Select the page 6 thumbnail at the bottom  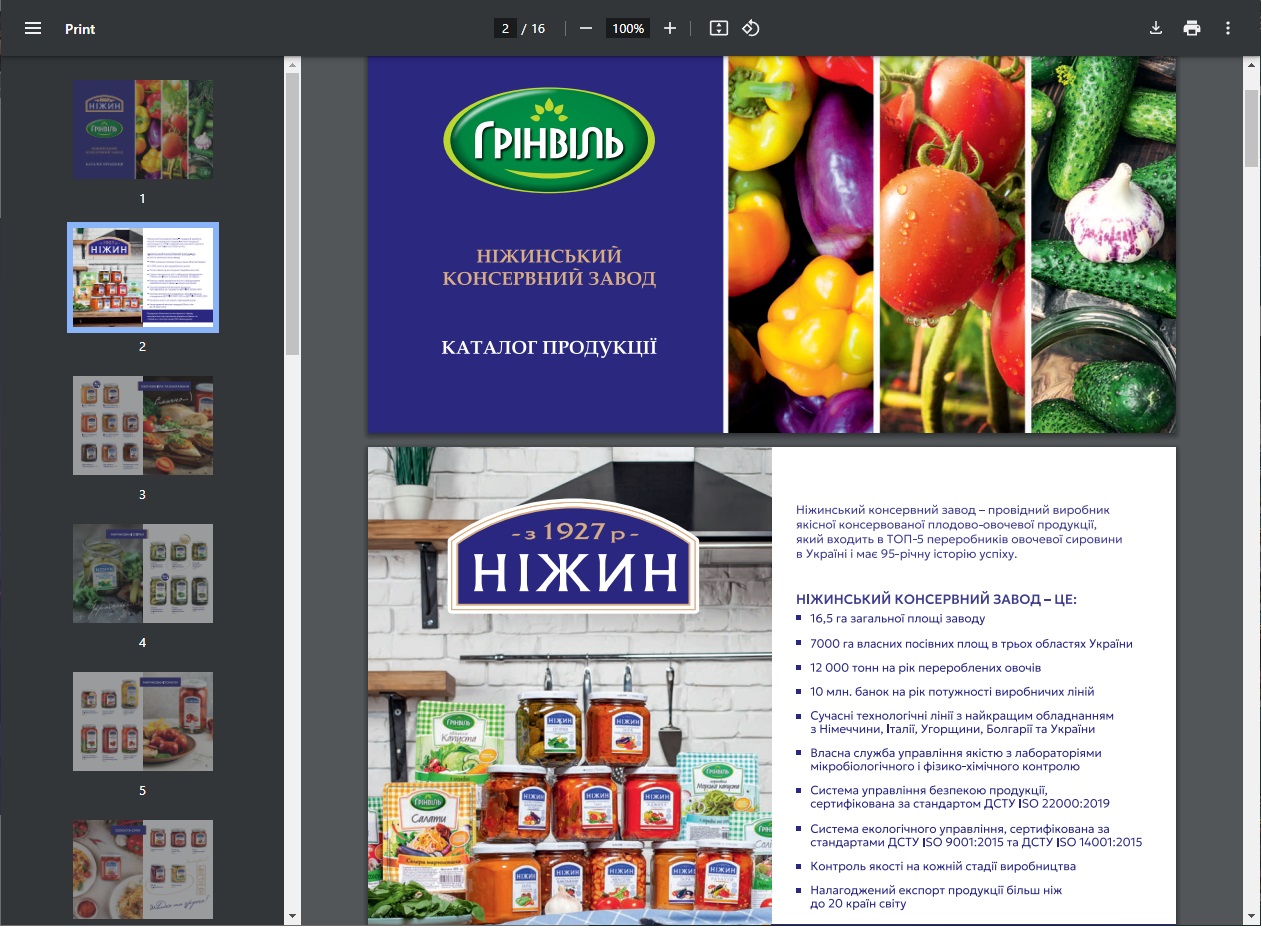point(142,869)
